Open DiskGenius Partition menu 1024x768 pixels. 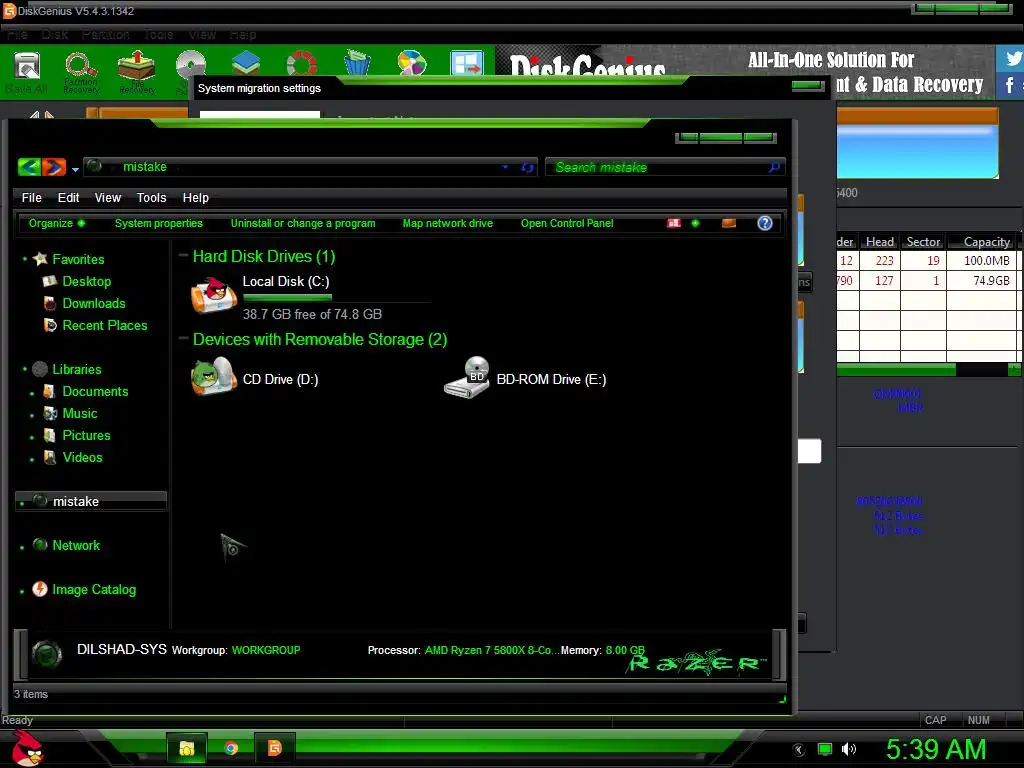(105, 35)
